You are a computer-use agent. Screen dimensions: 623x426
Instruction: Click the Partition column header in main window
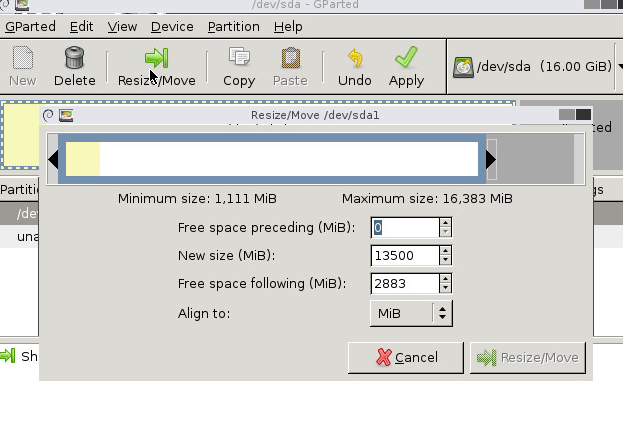click(x=19, y=190)
